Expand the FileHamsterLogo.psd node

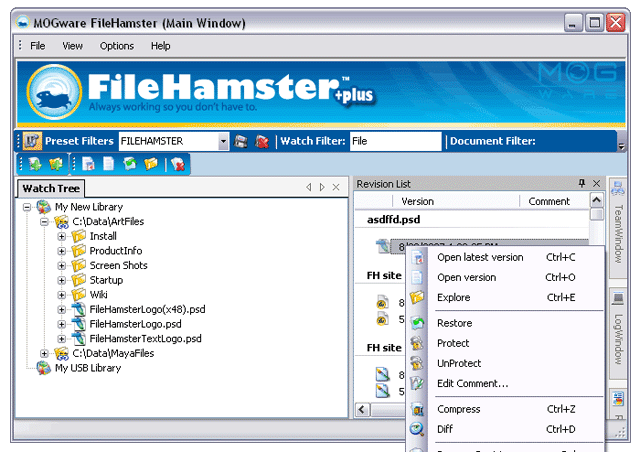[x=62, y=324]
